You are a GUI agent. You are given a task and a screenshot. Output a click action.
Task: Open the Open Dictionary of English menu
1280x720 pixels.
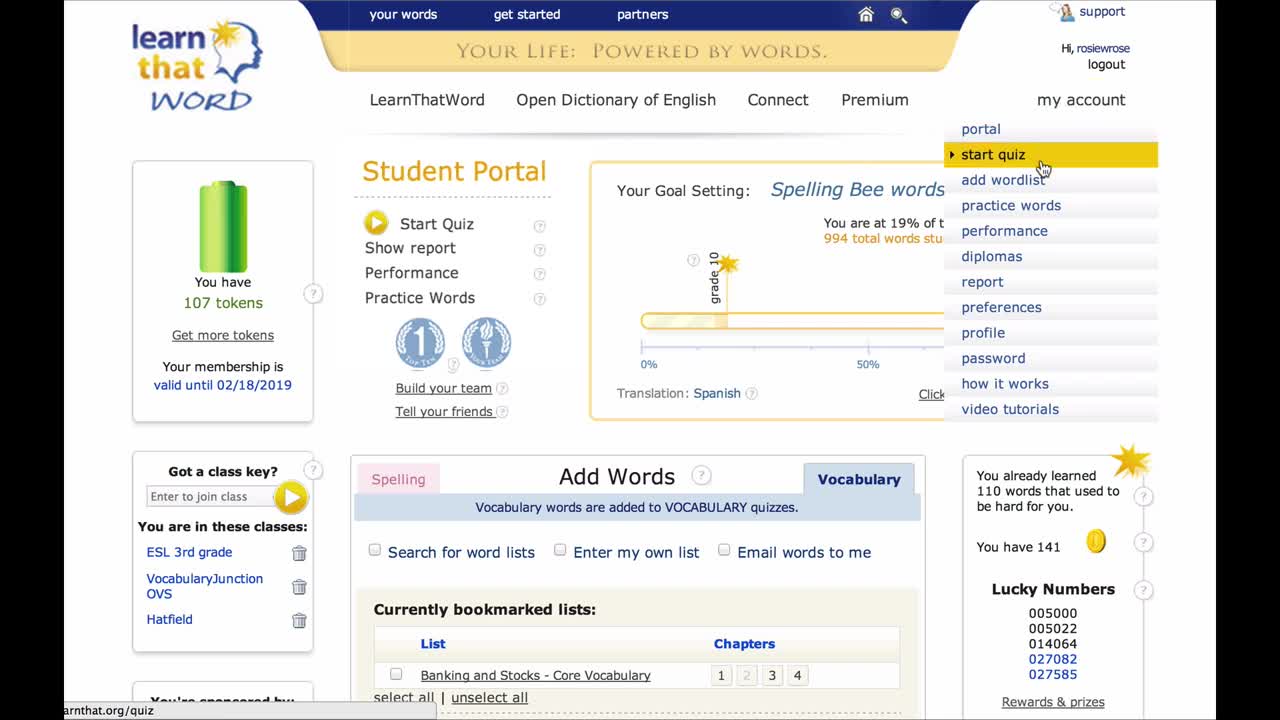click(x=616, y=100)
